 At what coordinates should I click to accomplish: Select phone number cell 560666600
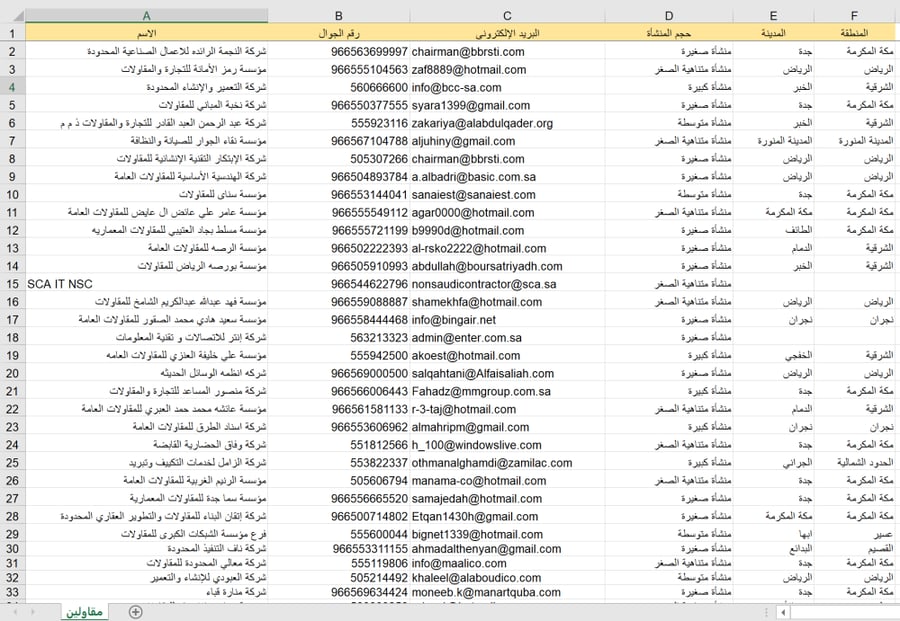pyautogui.click(x=339, y=87)
